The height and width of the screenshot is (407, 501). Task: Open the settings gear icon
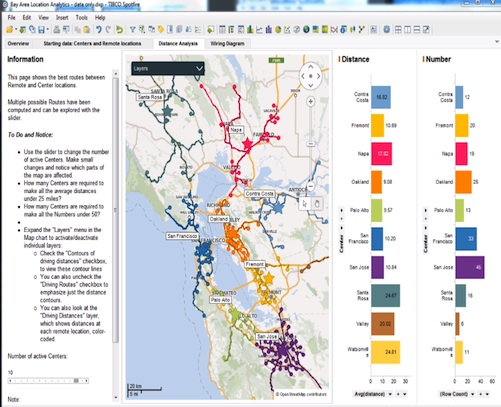click(x=386, y=30)
